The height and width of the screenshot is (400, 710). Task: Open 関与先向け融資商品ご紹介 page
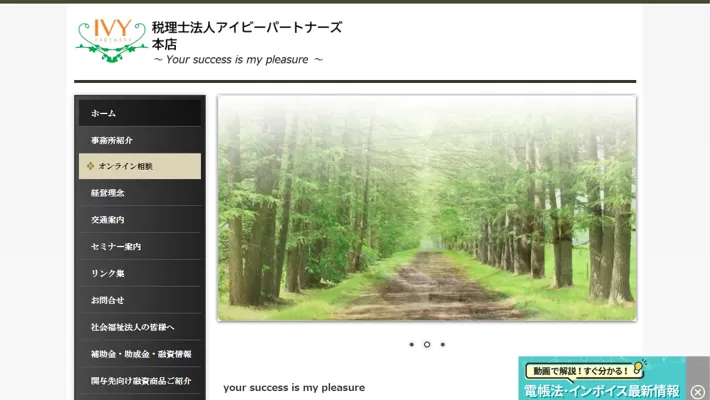coord(140,381)
